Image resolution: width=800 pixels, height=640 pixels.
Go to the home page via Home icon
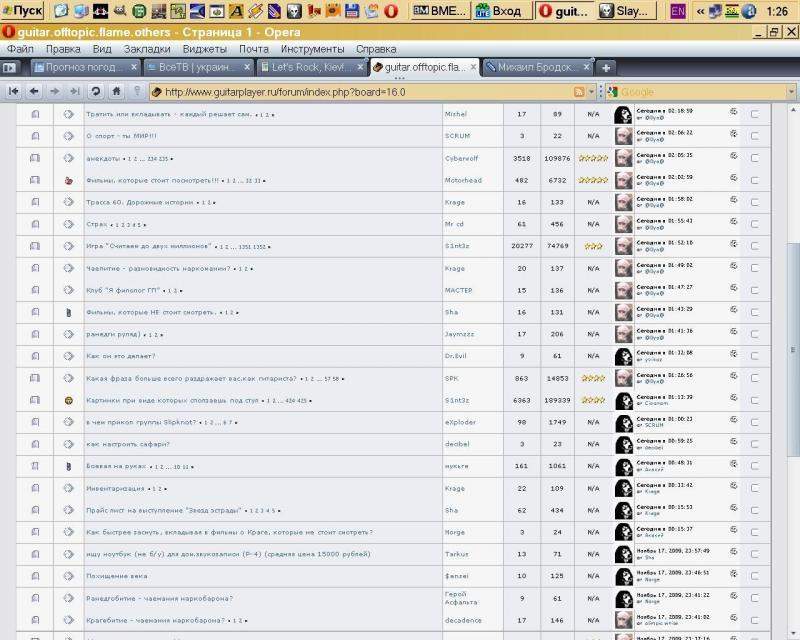click(x=116, y=91)
